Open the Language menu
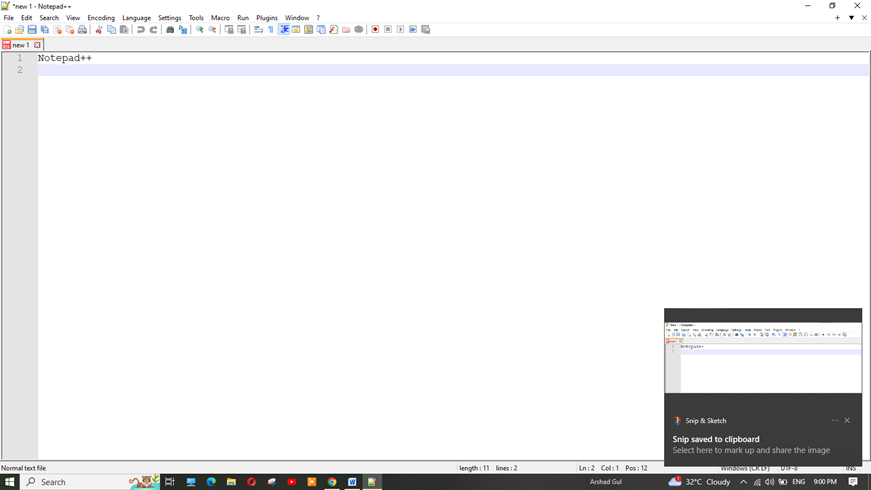The height and width of the screenshot is (490, 871). pos(137,18)
